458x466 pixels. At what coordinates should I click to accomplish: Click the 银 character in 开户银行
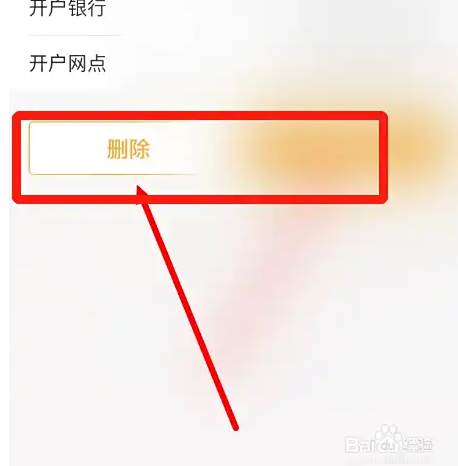click(77, 7)
